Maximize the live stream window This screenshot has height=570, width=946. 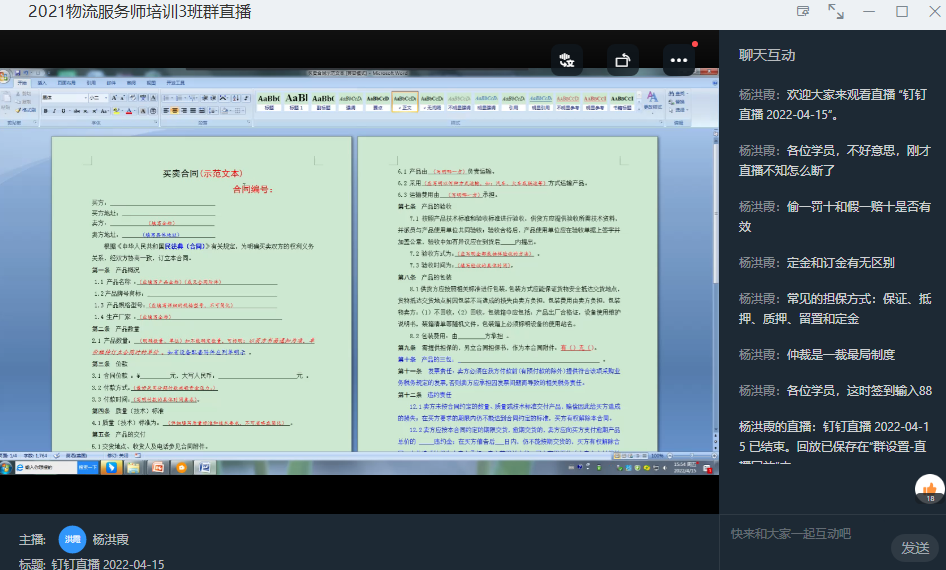pyautogui.click(x=901, y=11)
